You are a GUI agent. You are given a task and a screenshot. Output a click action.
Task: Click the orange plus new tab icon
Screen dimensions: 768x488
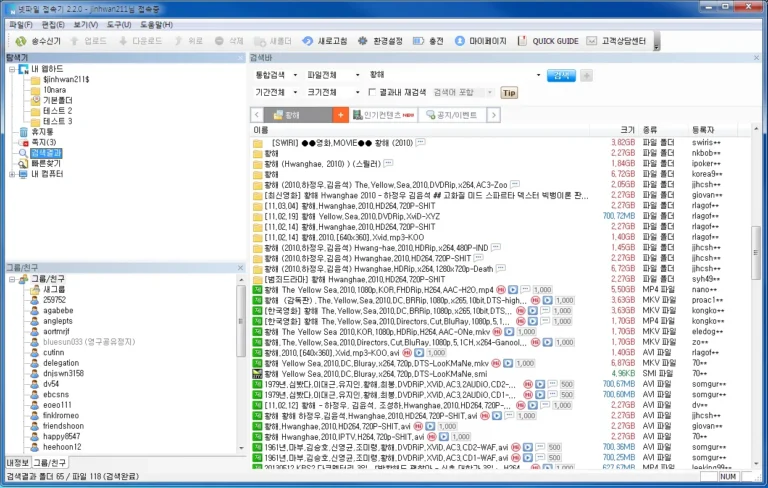point(341,115)
